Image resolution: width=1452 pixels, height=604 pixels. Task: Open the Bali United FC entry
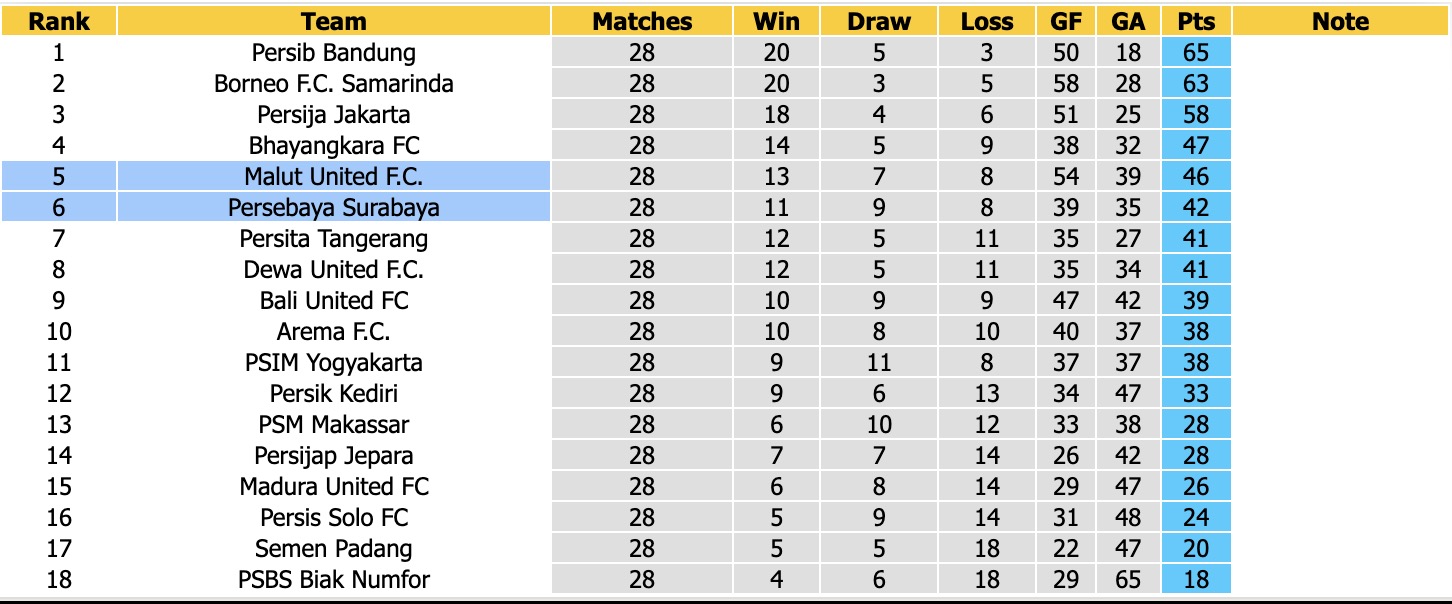click(334, 300)
